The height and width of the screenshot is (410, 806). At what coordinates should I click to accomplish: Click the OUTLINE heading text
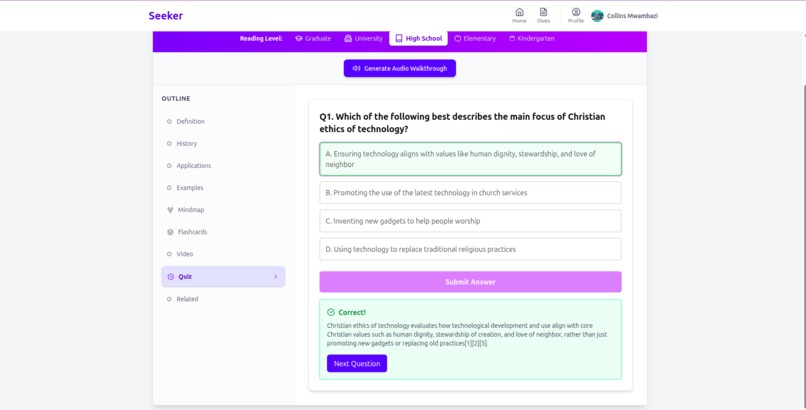coord(176,99)
